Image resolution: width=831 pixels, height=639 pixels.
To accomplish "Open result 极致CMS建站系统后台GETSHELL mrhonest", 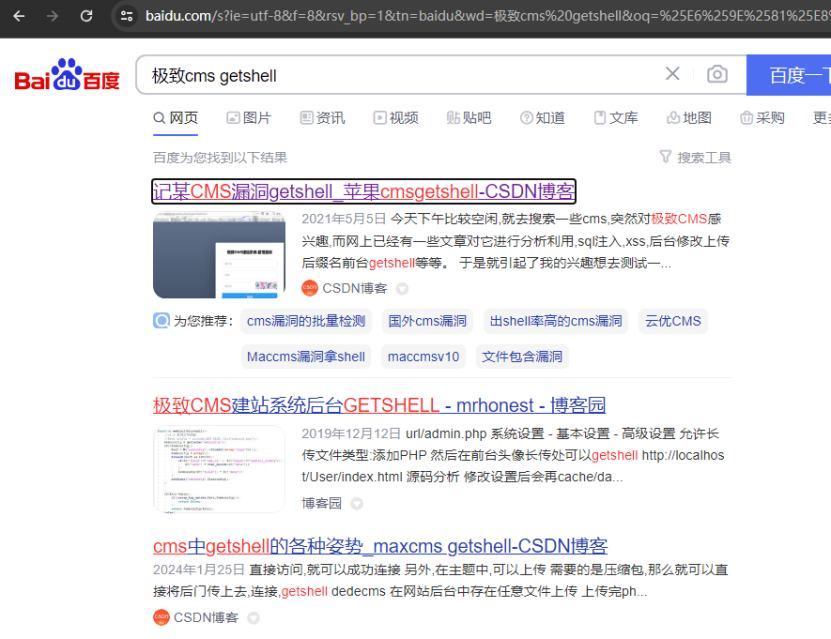I will point(379,405).
